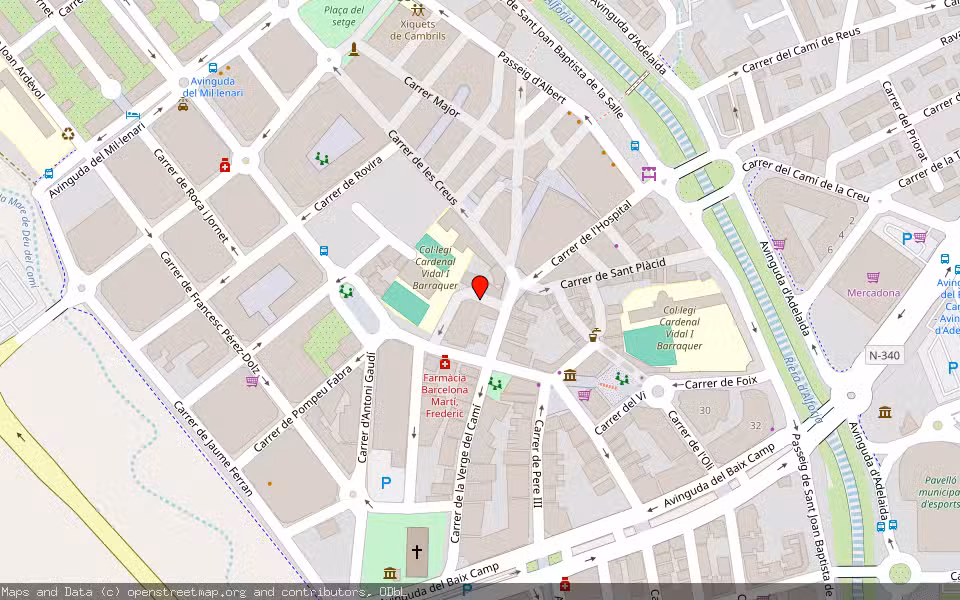Select bus stop icon on Passeig d'Albert
The image size is (960, 600).
[635, 146]
